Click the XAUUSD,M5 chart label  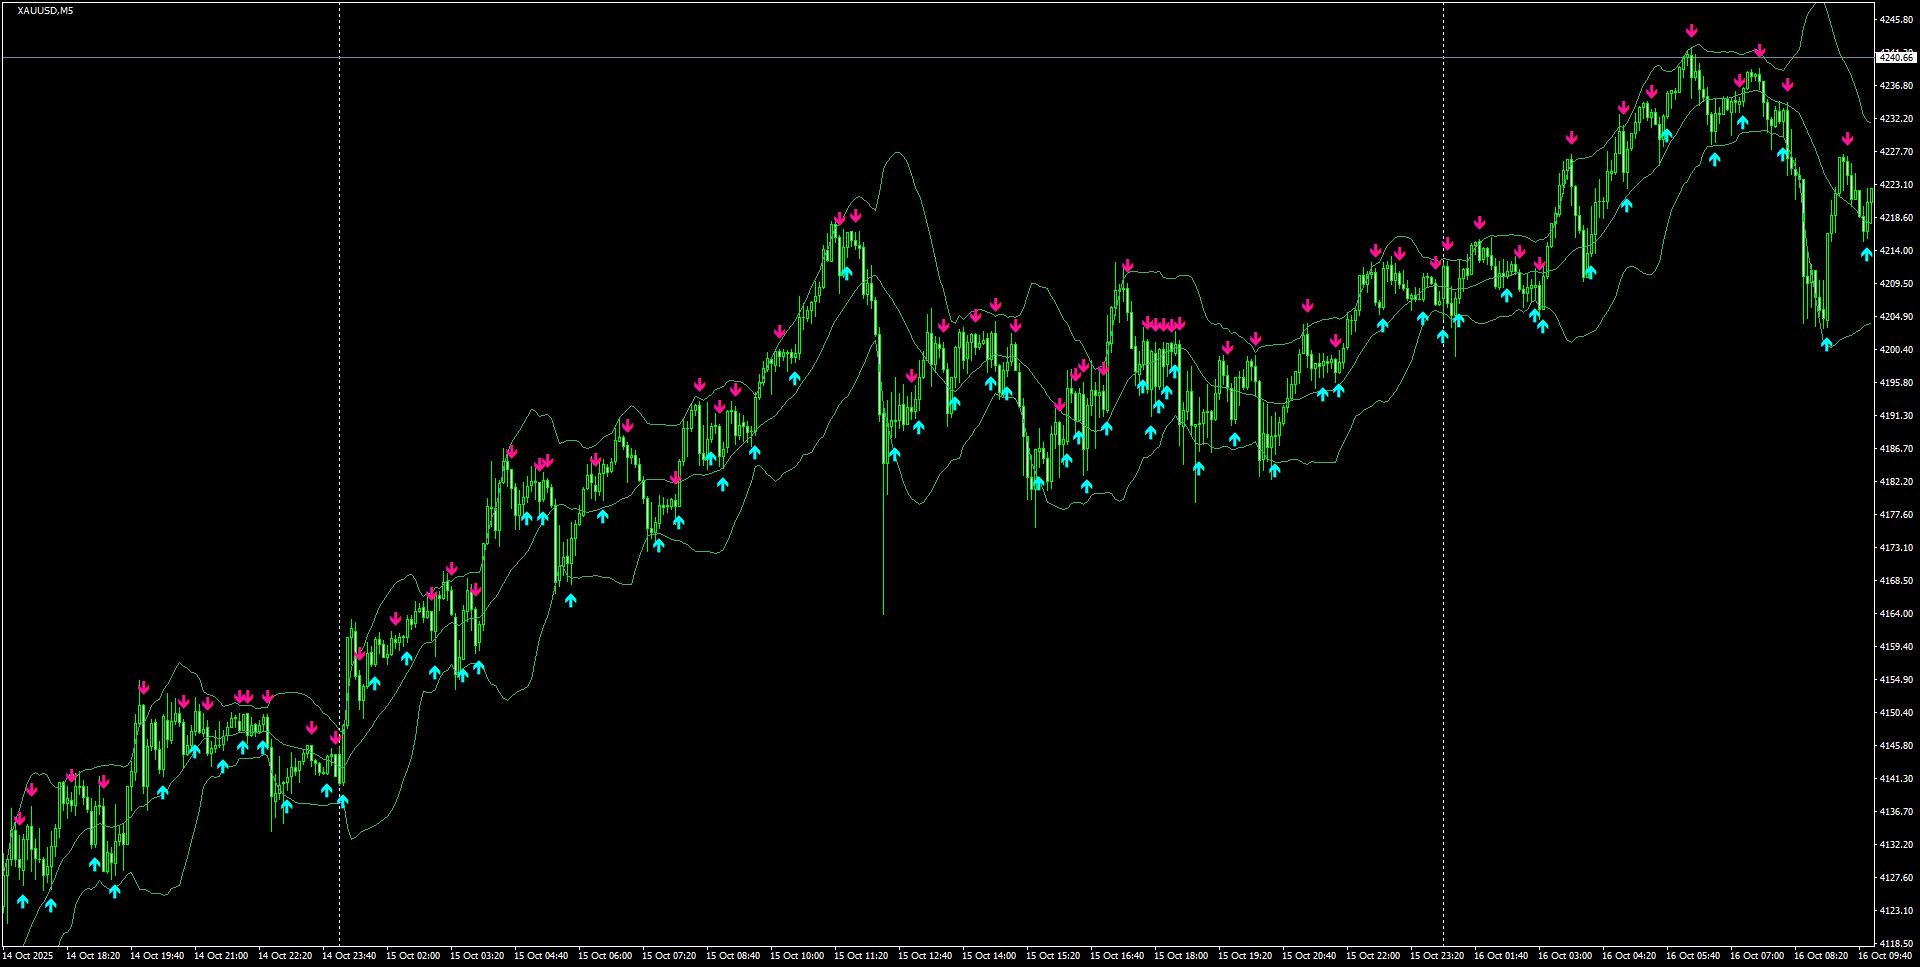[x=45, y=10]
